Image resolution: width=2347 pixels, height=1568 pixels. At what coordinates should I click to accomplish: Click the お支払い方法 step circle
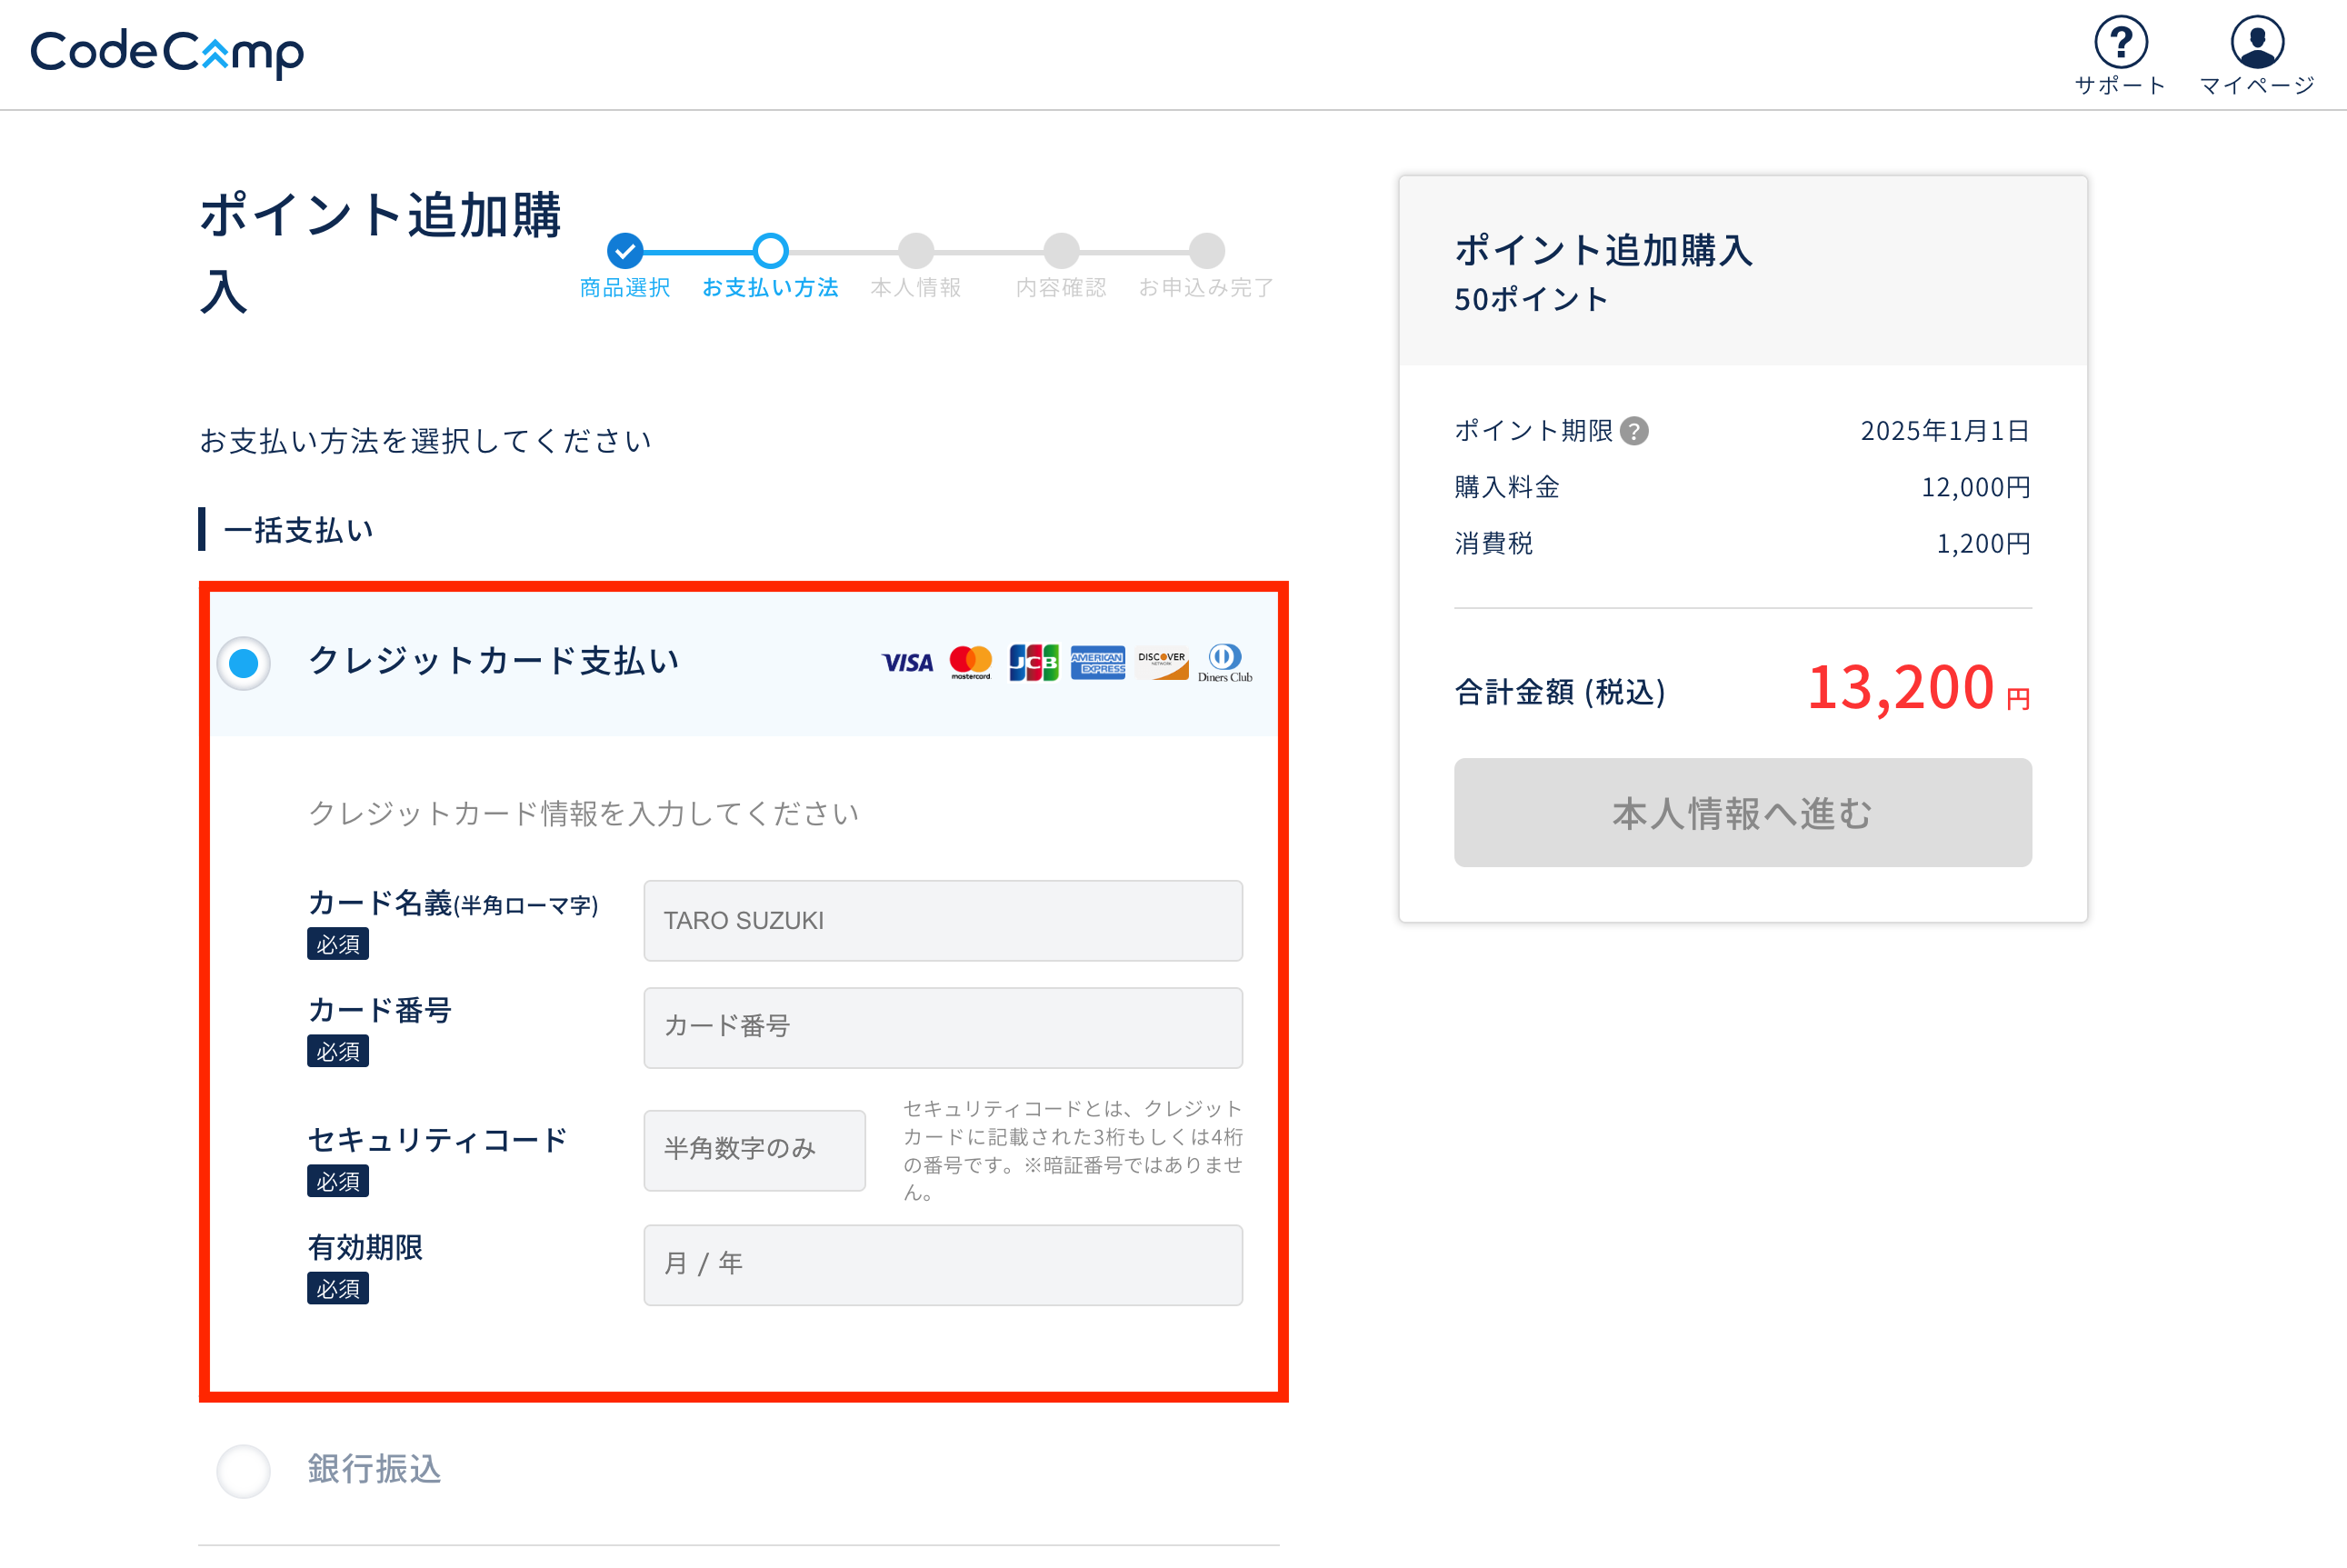click(x=770, y=251)
